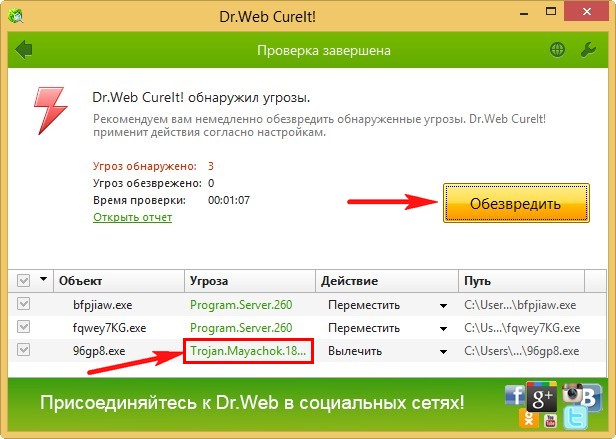Open action dropdown for 96gp8.exe
Viewport: 616px width, 439px height.
tap(444, 351)
